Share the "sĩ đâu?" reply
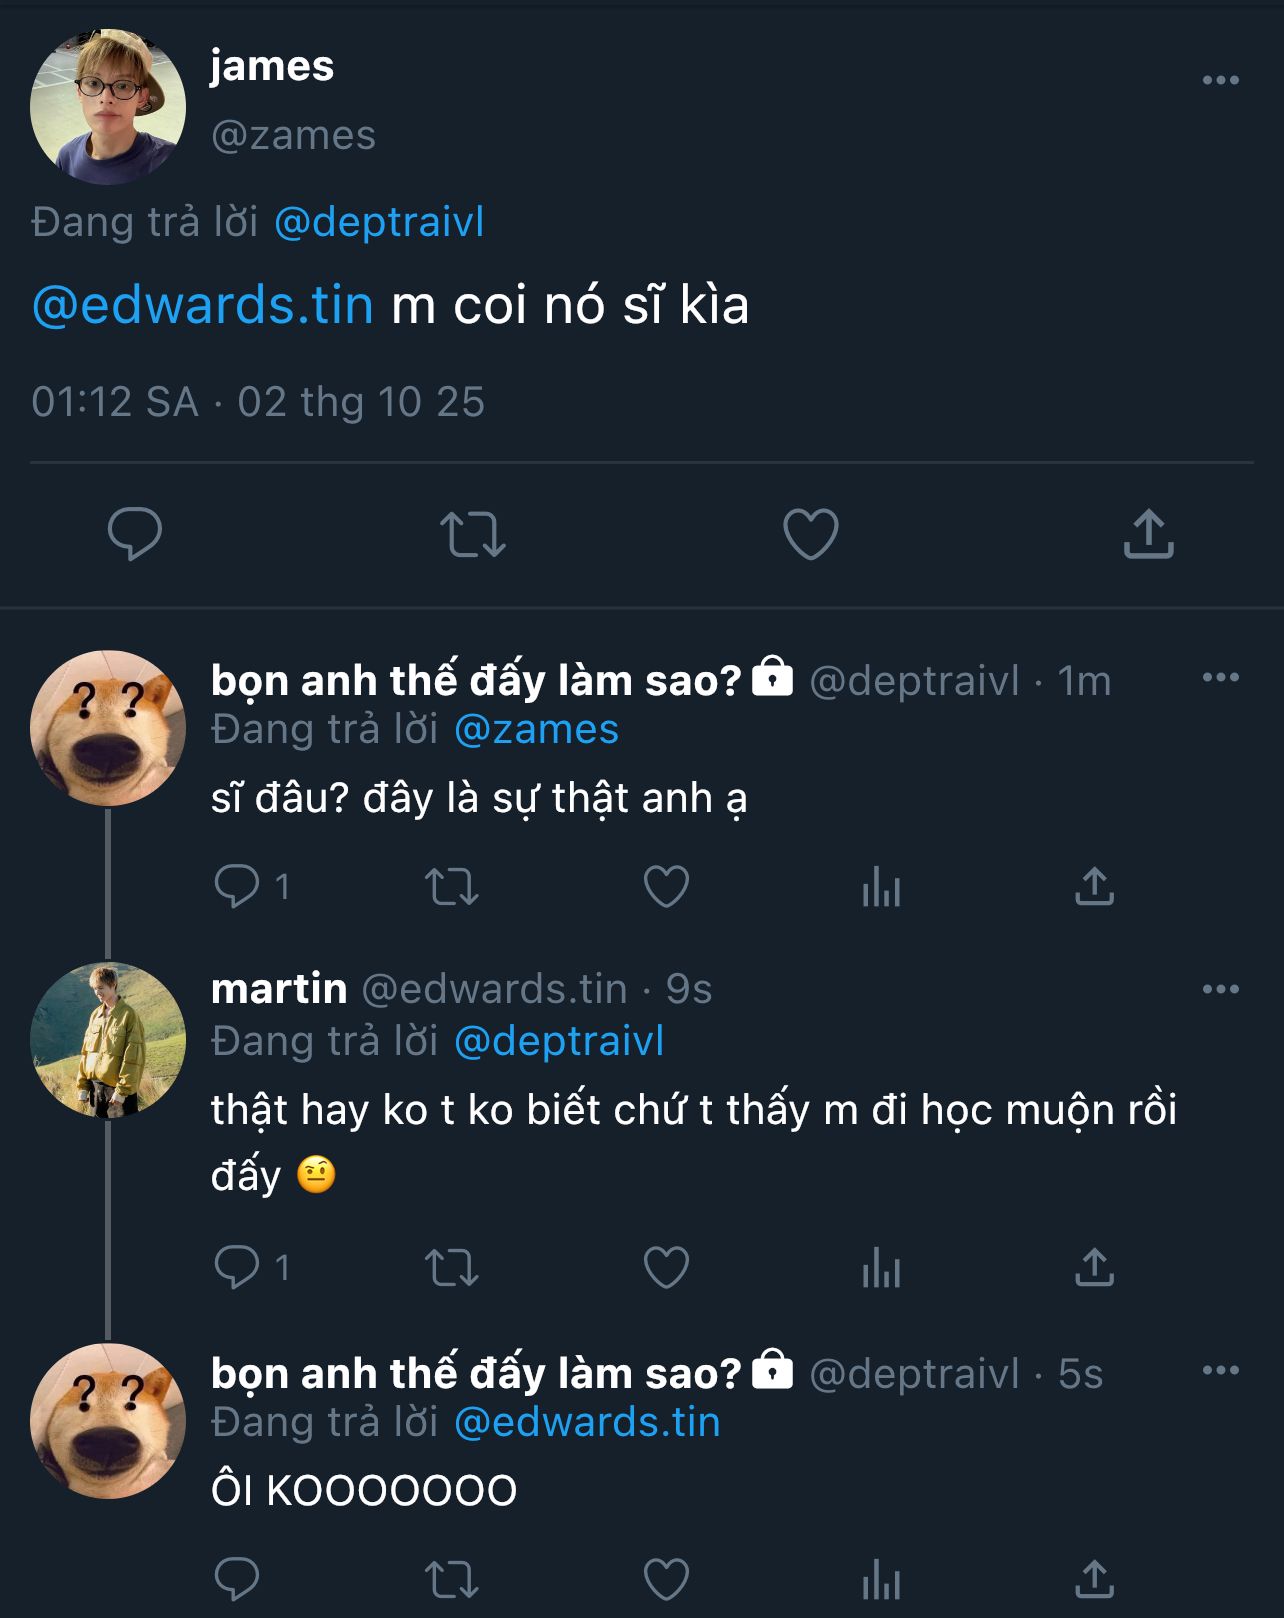Viewport: 1284px width, 1618px height. (x=1094, y=887)
